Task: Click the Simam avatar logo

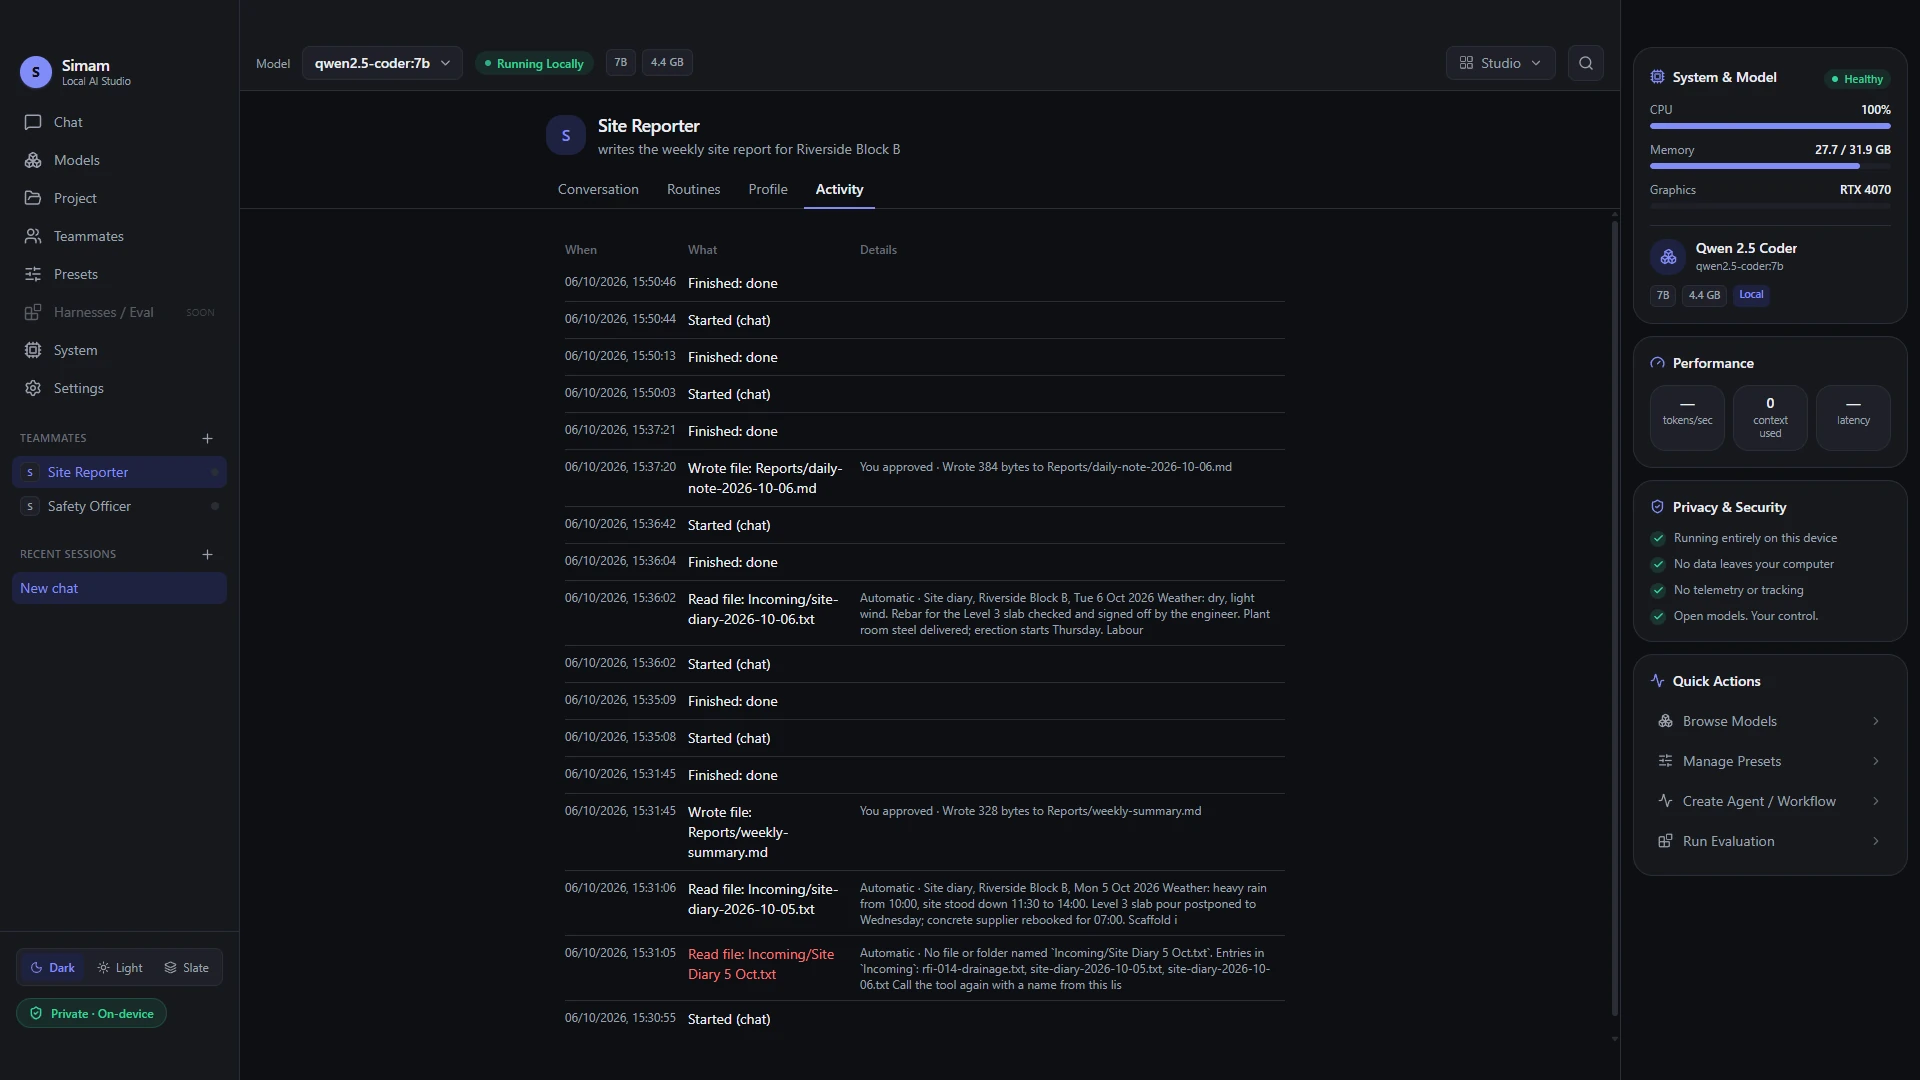Action: click(x=36, y=72)
